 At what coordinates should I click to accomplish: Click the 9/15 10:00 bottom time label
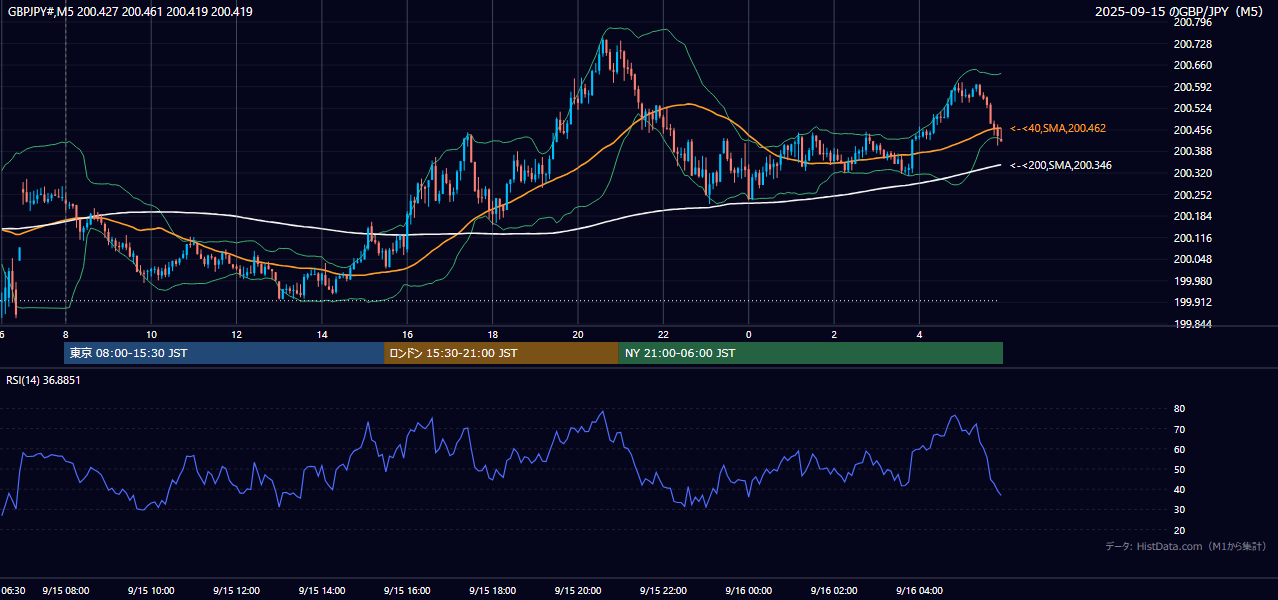[151, 591]
